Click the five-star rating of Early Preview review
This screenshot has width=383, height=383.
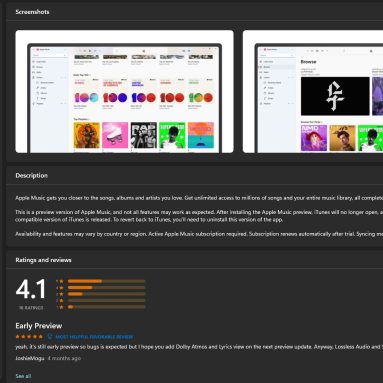pyautogui.click(x=29, y=337)
